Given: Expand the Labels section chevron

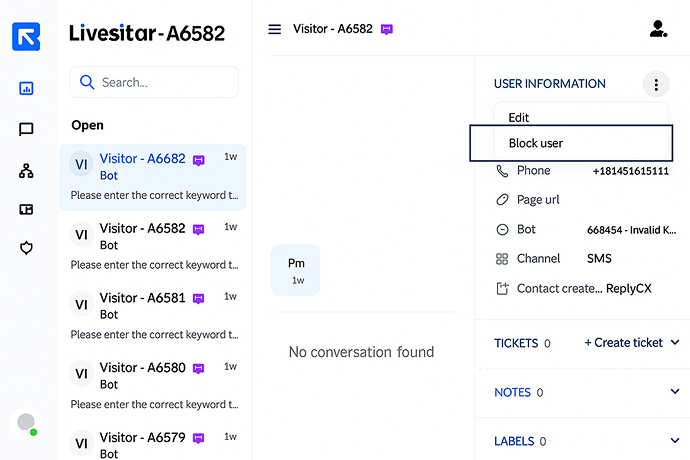Looking at the screenshot, I should point(675,440).
